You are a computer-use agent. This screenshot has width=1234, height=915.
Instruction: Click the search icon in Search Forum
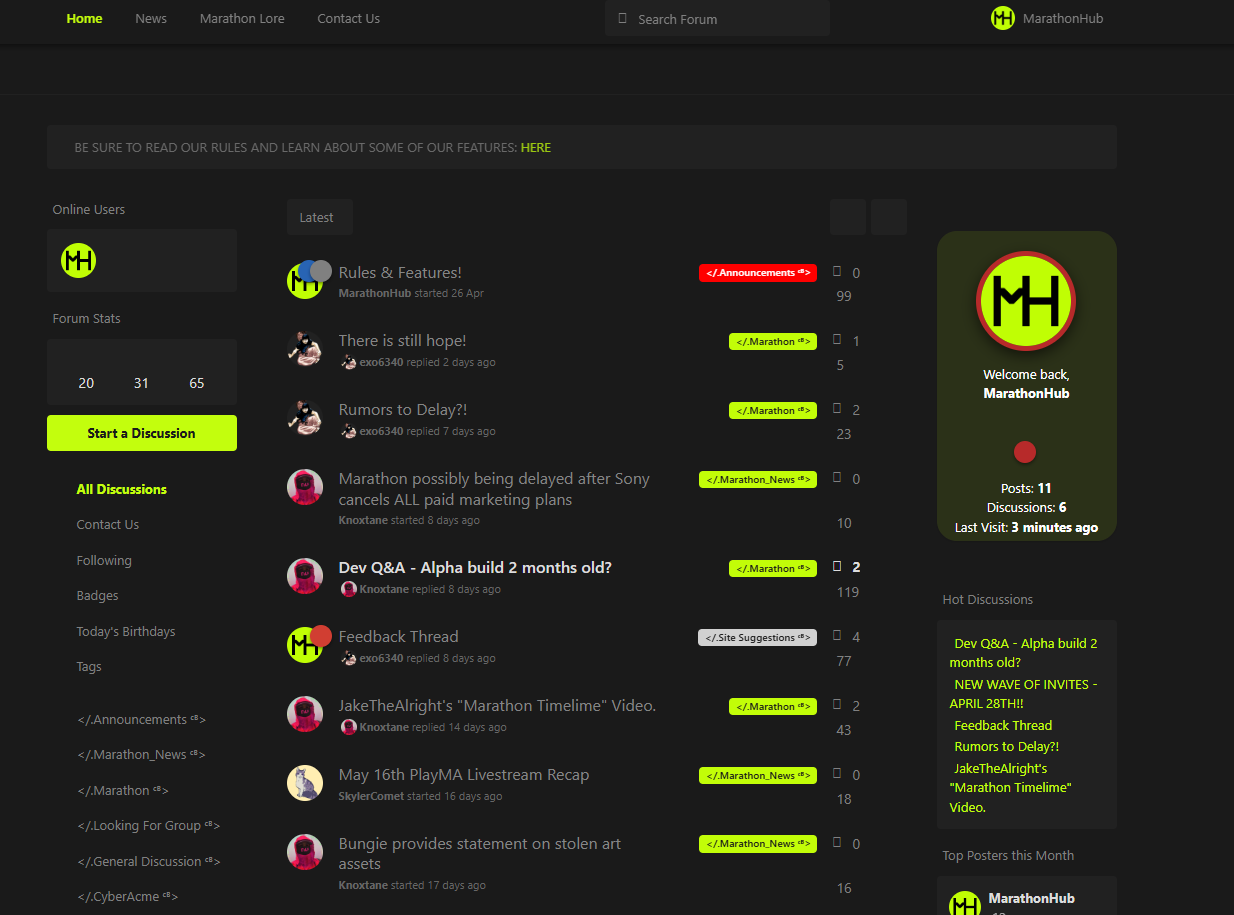pos(623,19)
